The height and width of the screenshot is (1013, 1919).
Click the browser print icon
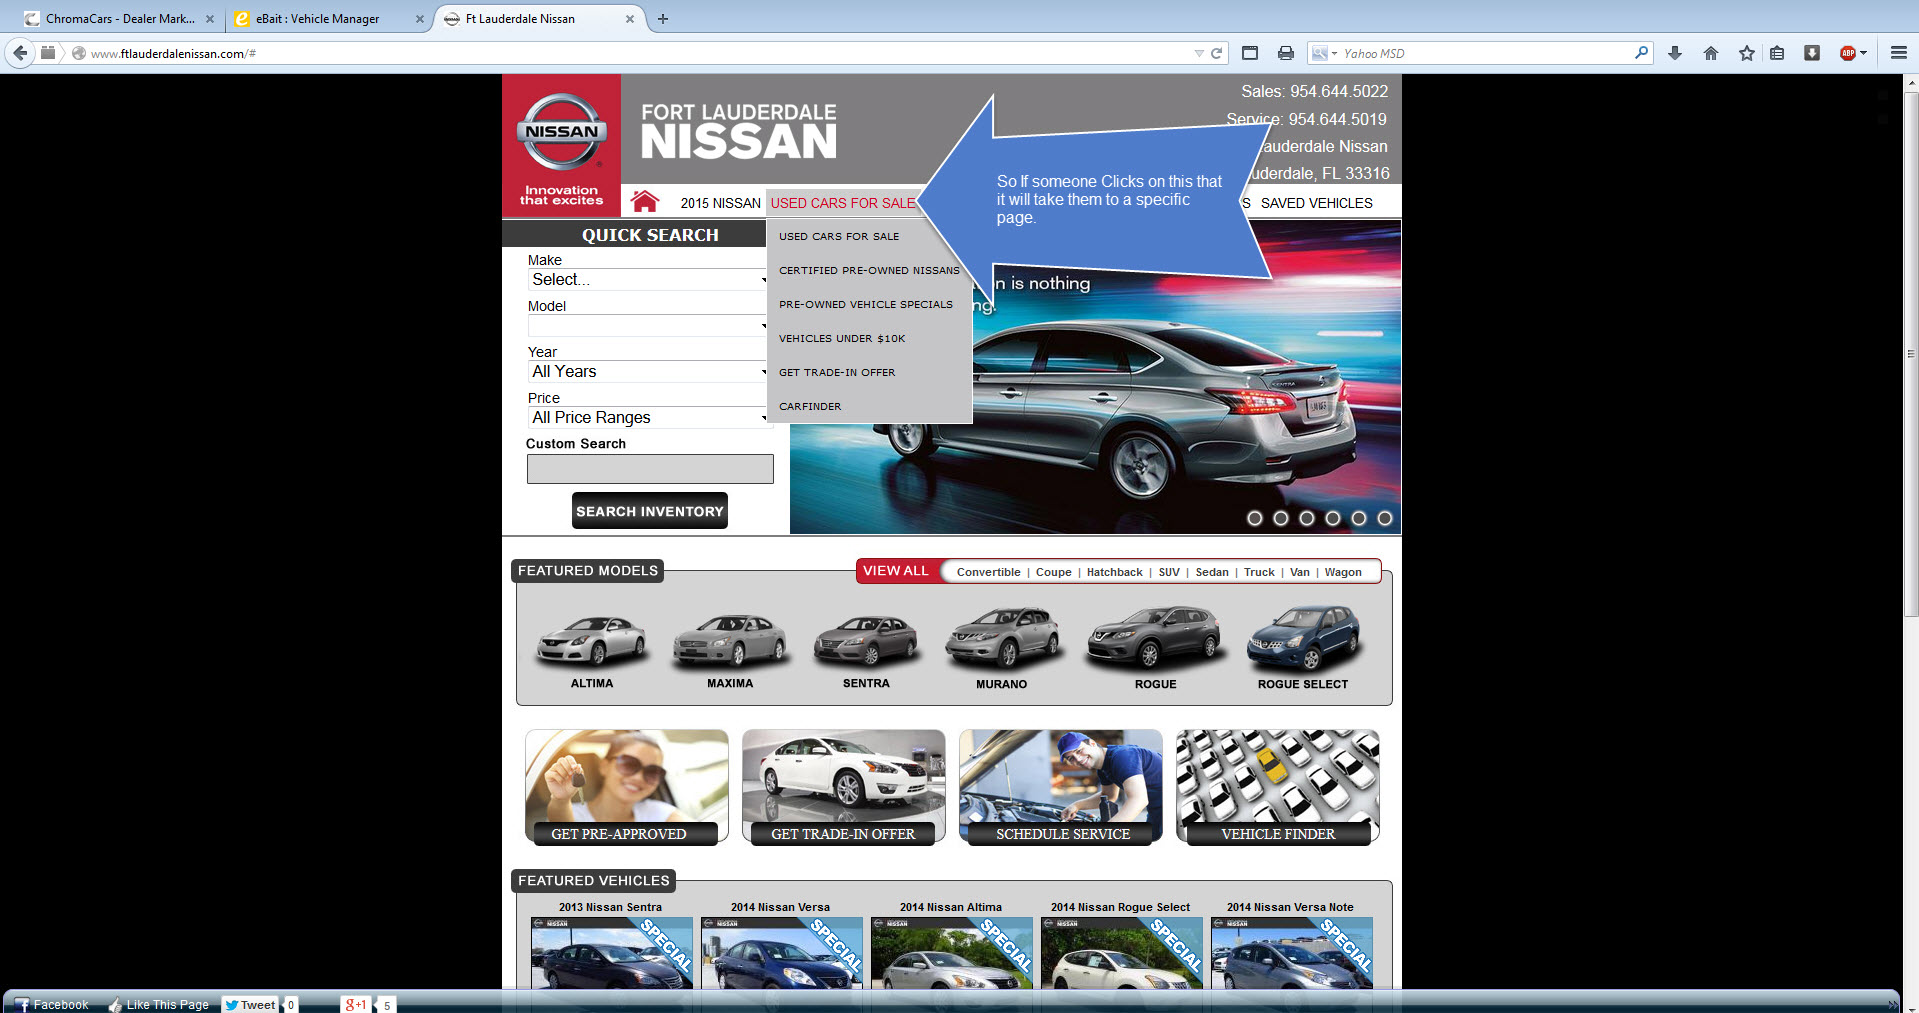(x=1286, y=53)
